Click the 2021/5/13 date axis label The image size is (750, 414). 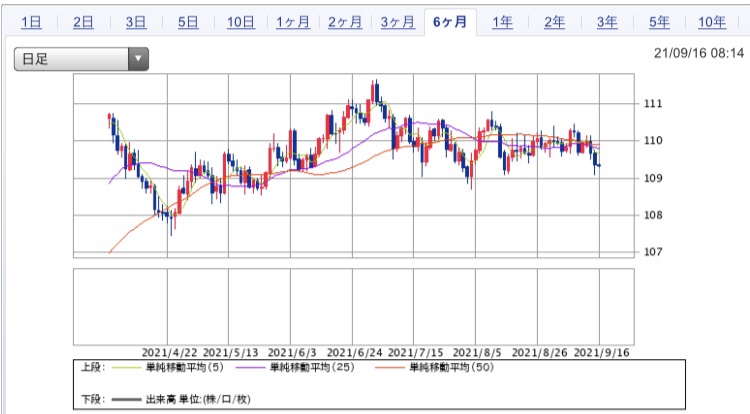click(231, 353)
